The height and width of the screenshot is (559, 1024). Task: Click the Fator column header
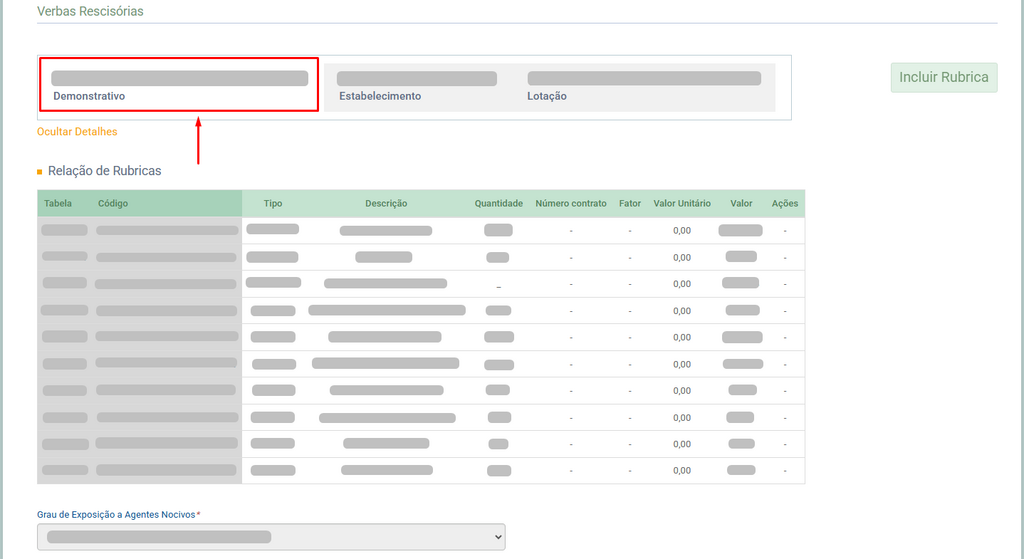630,203
